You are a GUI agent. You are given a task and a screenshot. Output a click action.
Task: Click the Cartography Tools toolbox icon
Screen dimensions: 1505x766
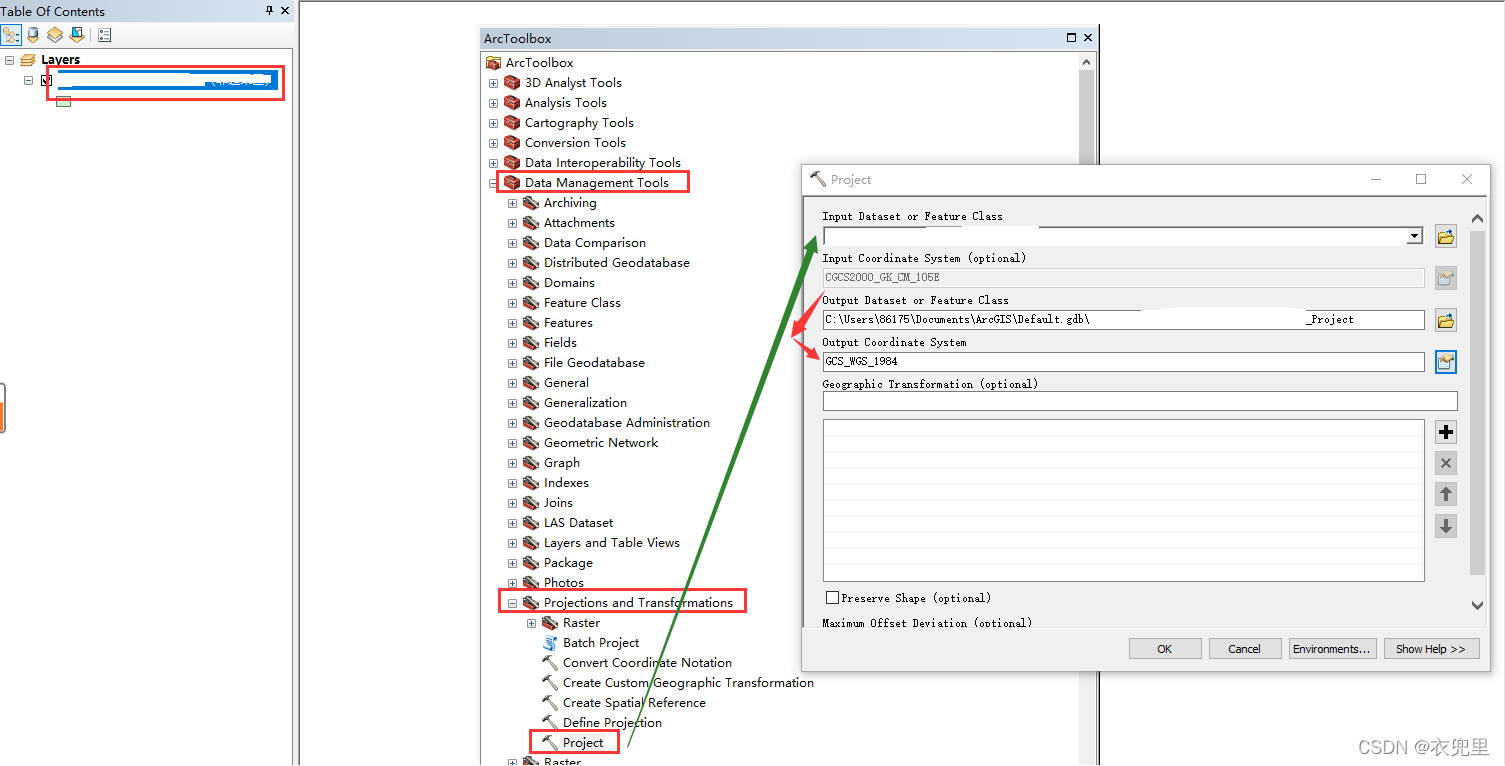click(512, 123)
